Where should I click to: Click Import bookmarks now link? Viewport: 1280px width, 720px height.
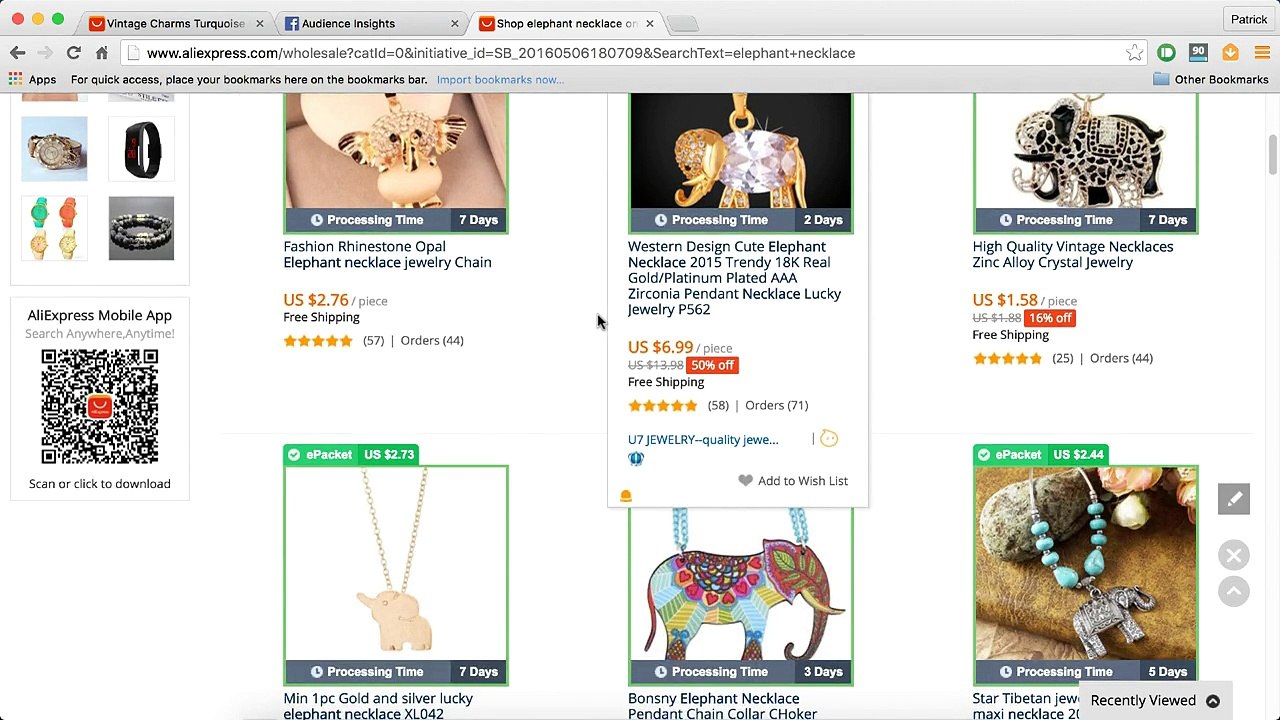click(x=500, y=80)
